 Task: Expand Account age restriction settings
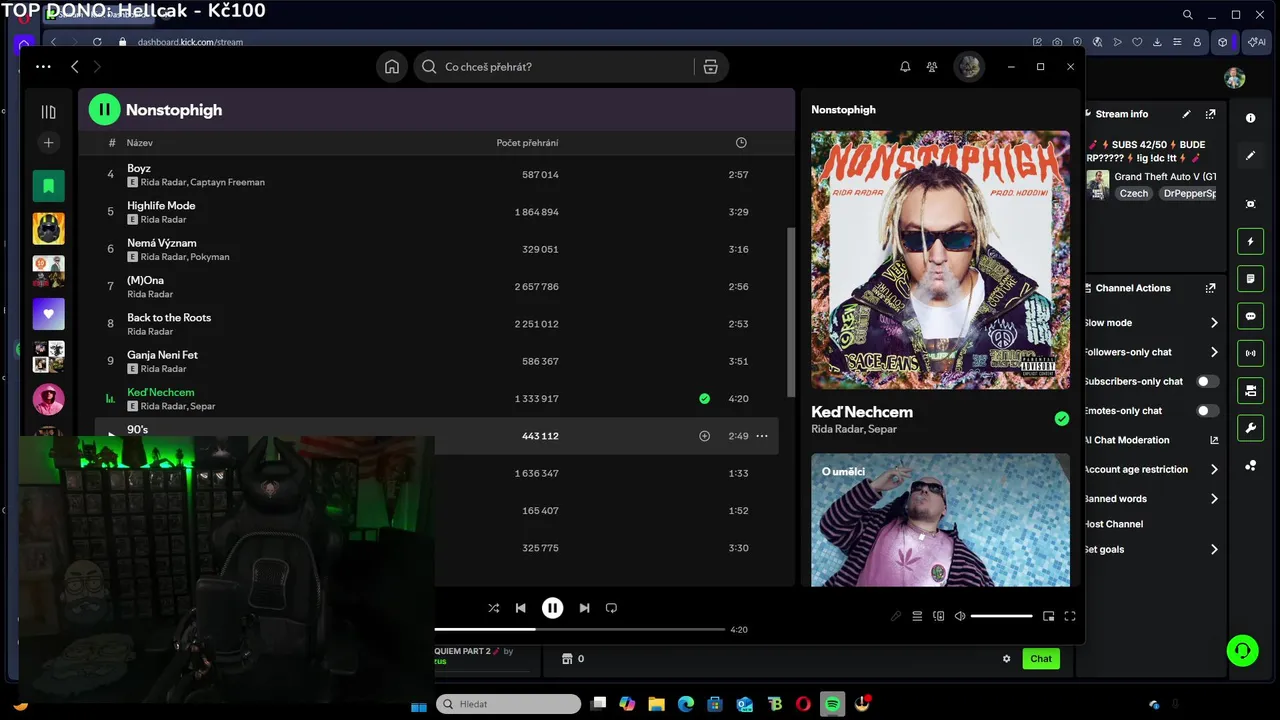[1214, 469]
